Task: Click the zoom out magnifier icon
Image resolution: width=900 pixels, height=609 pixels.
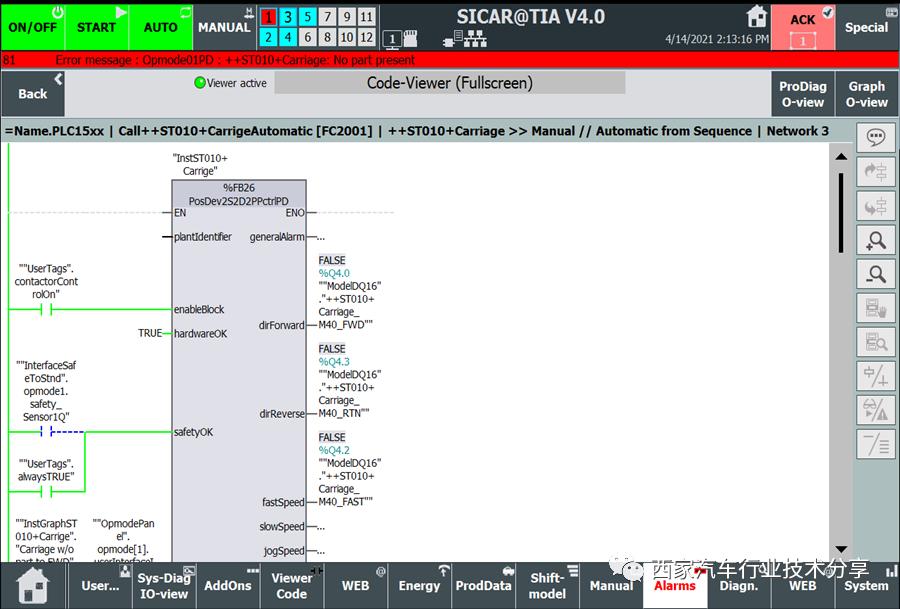Action: [x=876, y=274]
